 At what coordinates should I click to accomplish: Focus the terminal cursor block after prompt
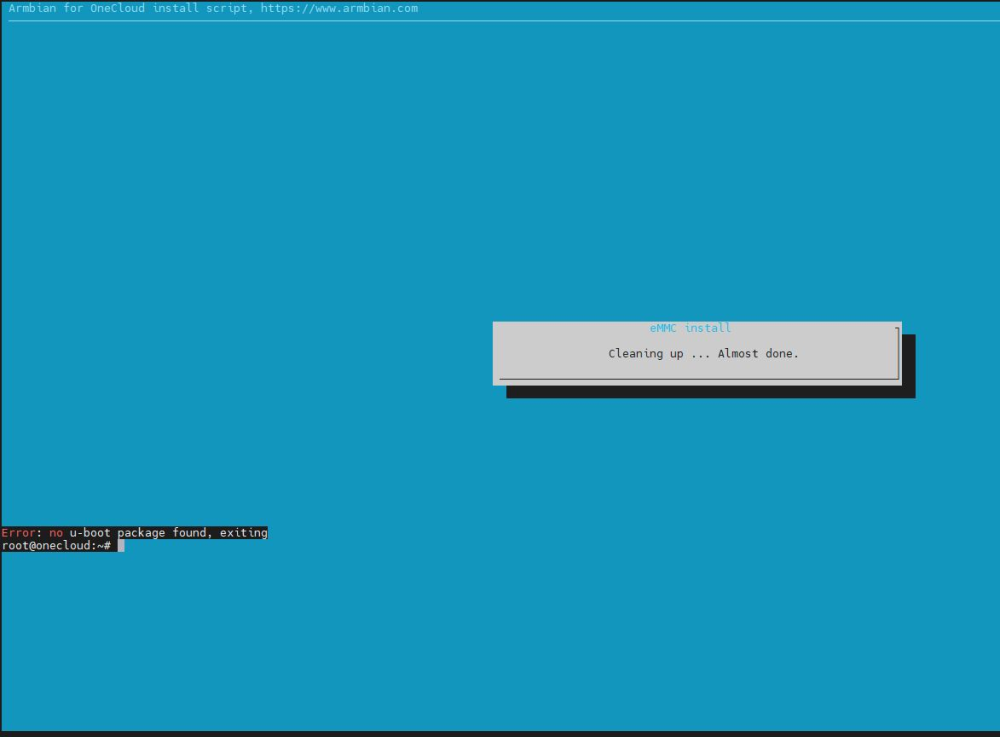(121, 546)
